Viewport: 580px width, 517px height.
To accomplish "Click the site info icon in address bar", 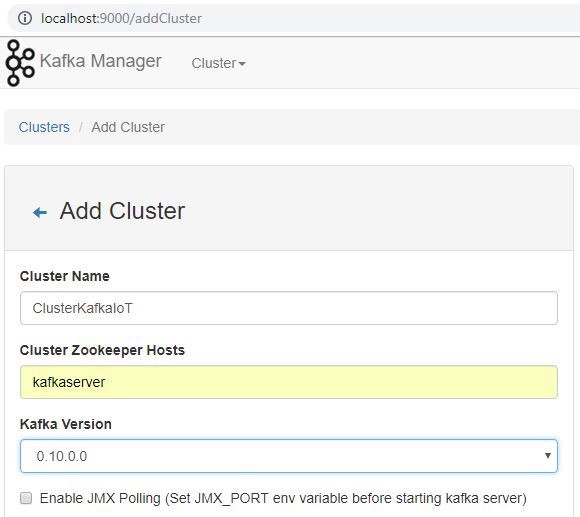I will [25, 18].
